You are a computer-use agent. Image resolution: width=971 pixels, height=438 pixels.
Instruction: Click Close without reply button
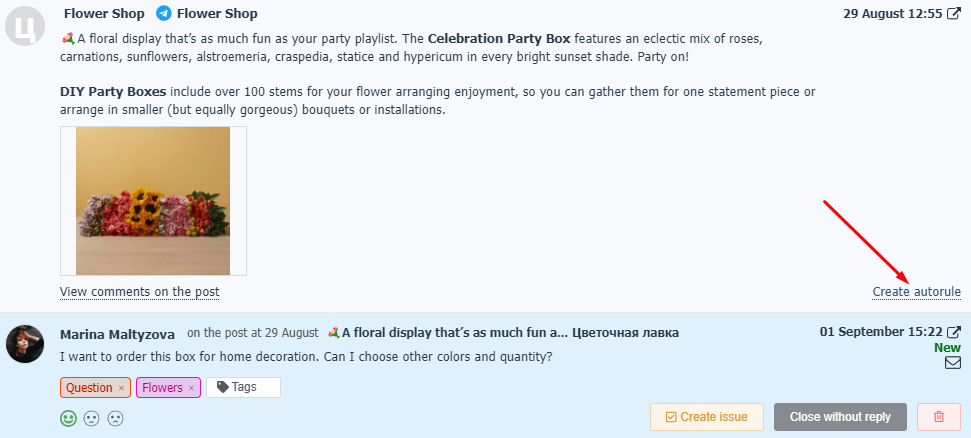click(840, 417)
